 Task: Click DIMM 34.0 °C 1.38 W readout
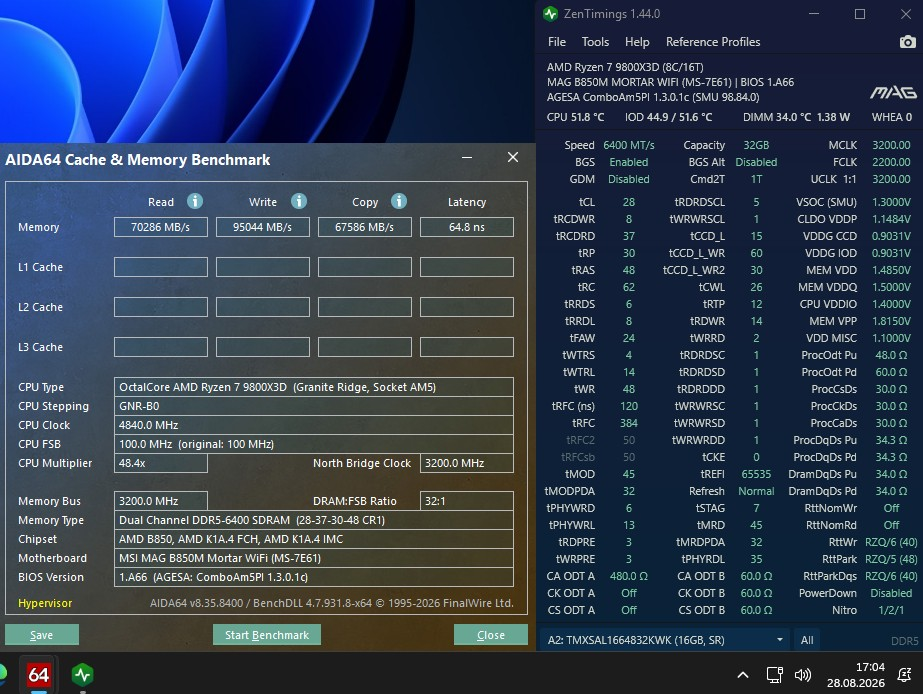[796, 117]
